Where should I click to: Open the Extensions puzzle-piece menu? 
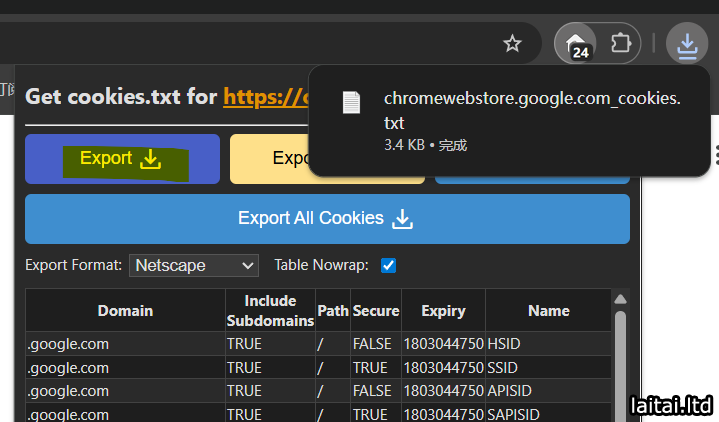point(621,44)
